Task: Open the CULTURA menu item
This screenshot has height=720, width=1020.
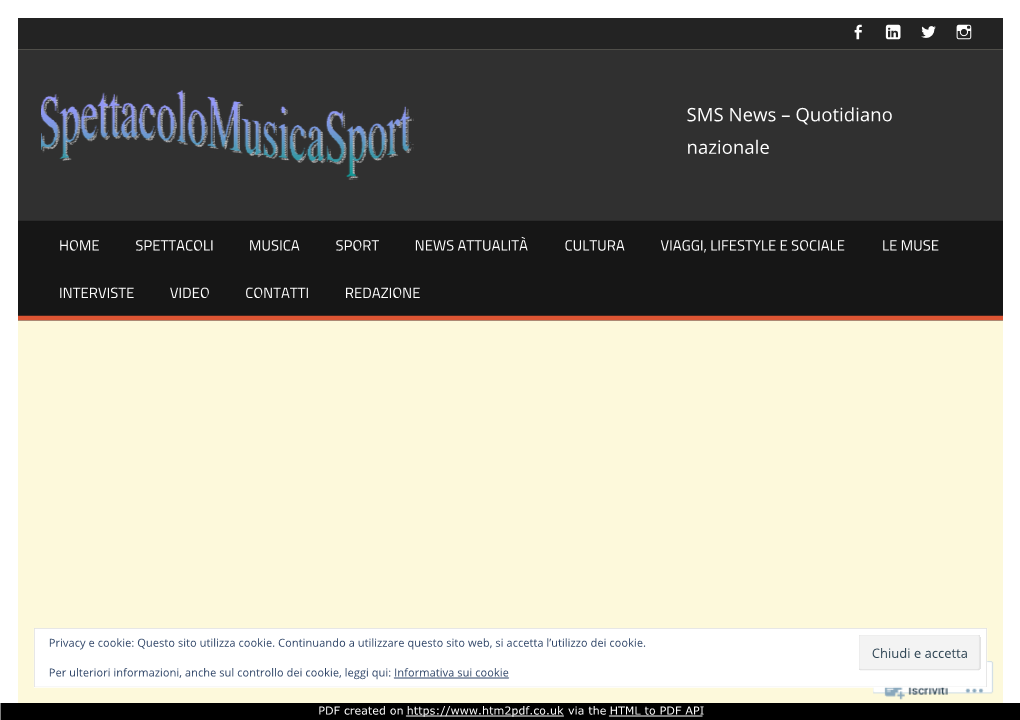Action: [x=594, y=245]
